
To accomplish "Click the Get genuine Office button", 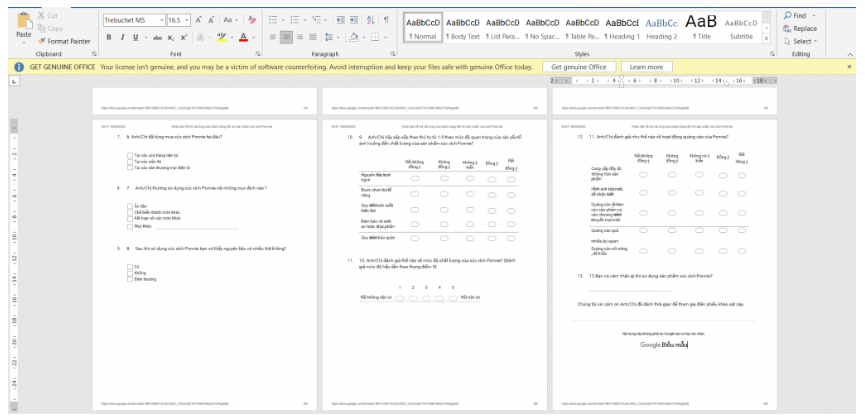I will pyautogui.click(x=579, y=67).
